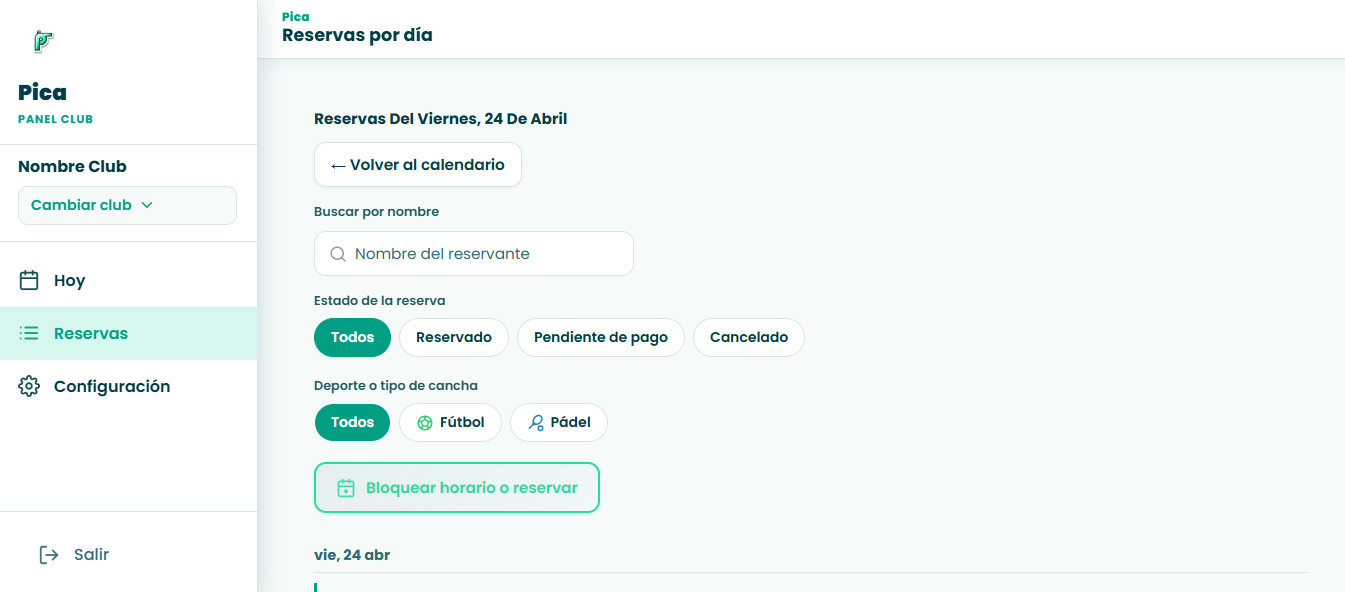Filter courts by Pádel text label
Image resolution: width=1345 pixels, height=592 pixels.
571,422
